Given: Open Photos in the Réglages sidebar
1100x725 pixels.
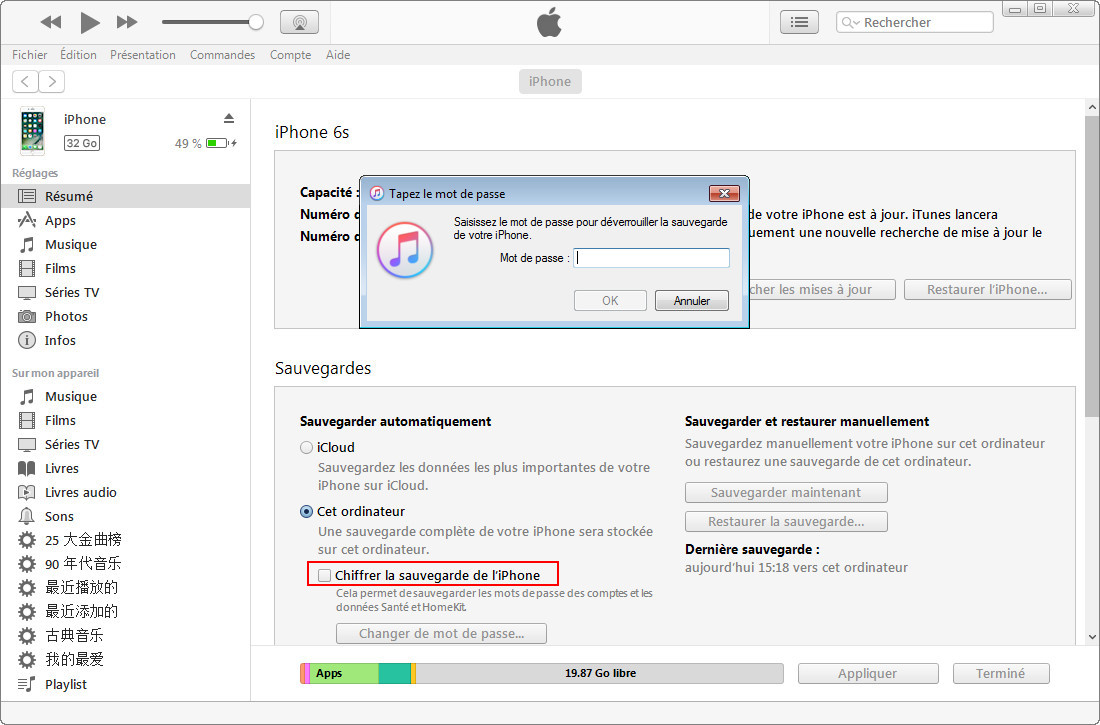Looking at the screenshot, I should (x=66, y=317).
